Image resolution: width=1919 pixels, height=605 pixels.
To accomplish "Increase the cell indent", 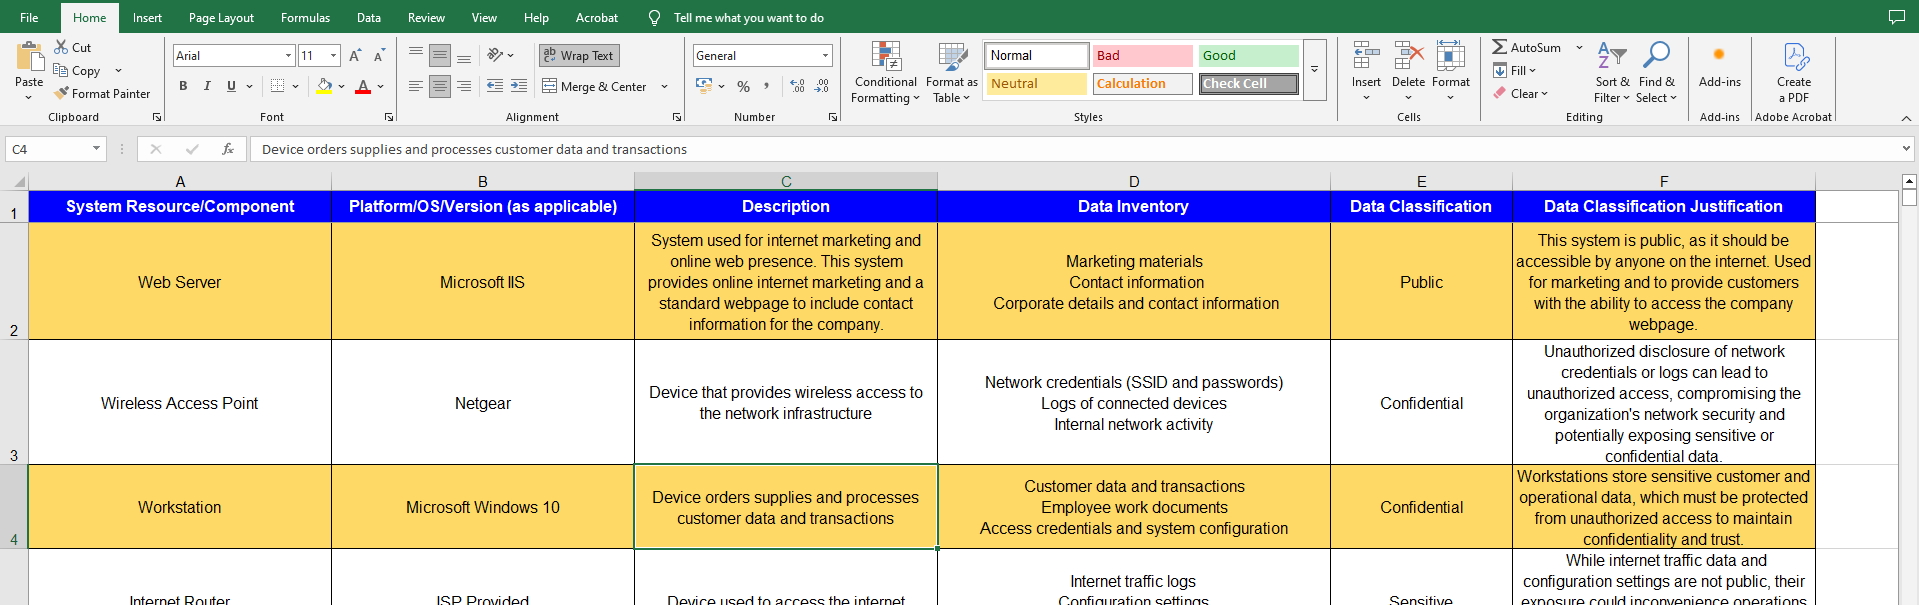I will (519, 86).
